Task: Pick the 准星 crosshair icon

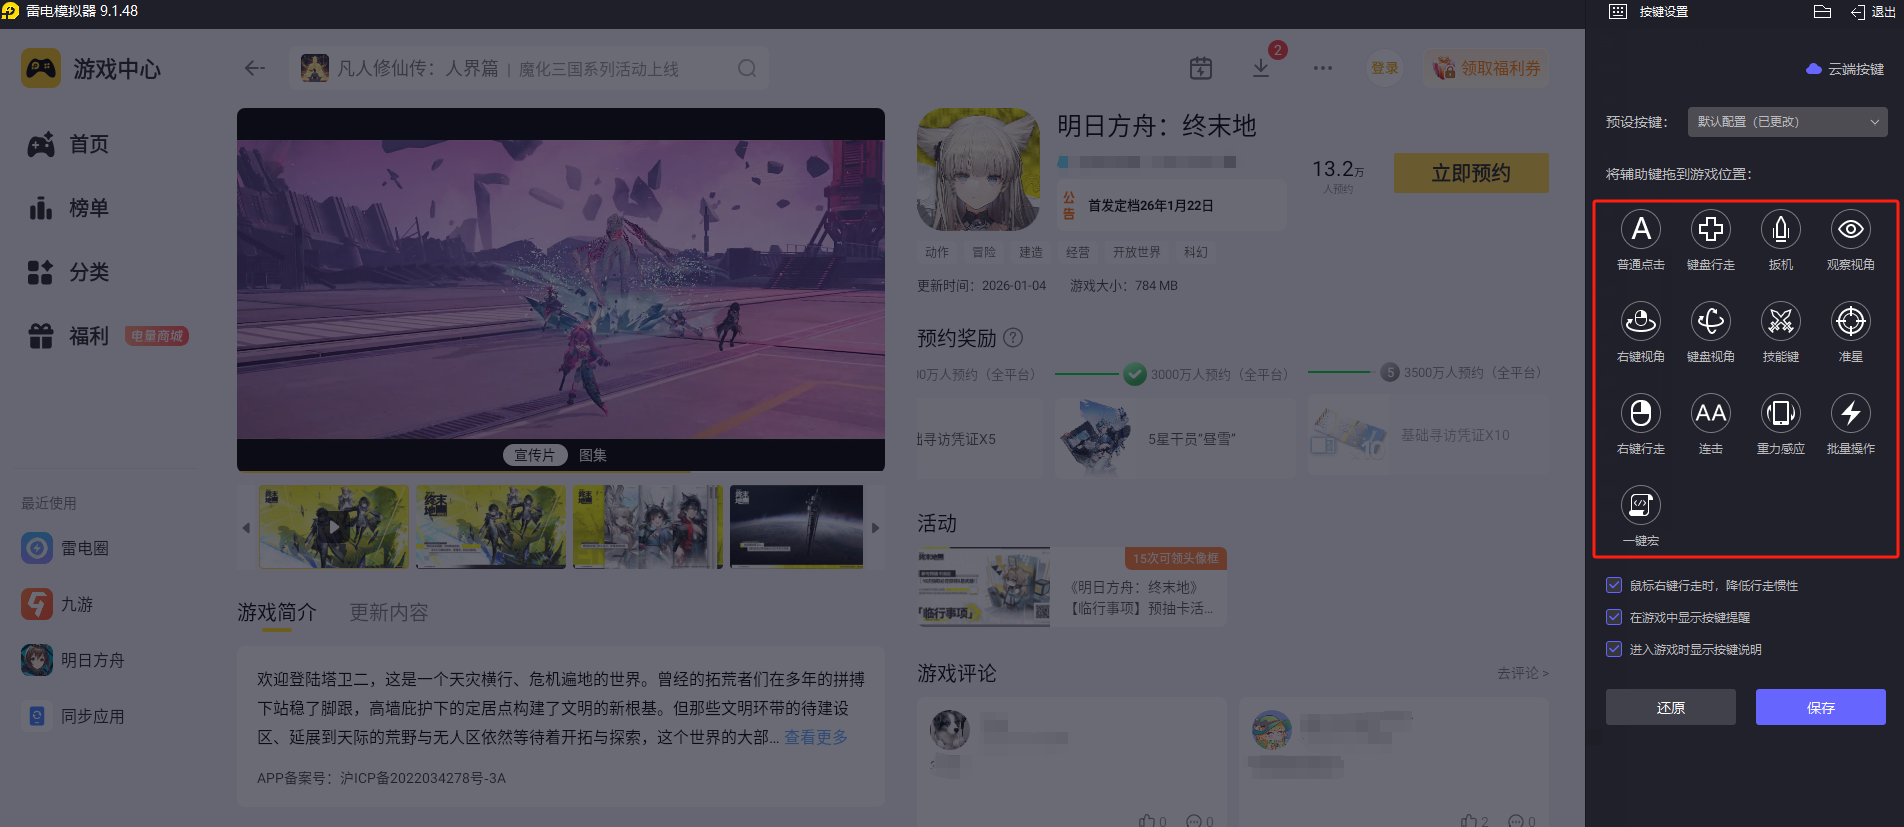Action: click(1851, 322)
